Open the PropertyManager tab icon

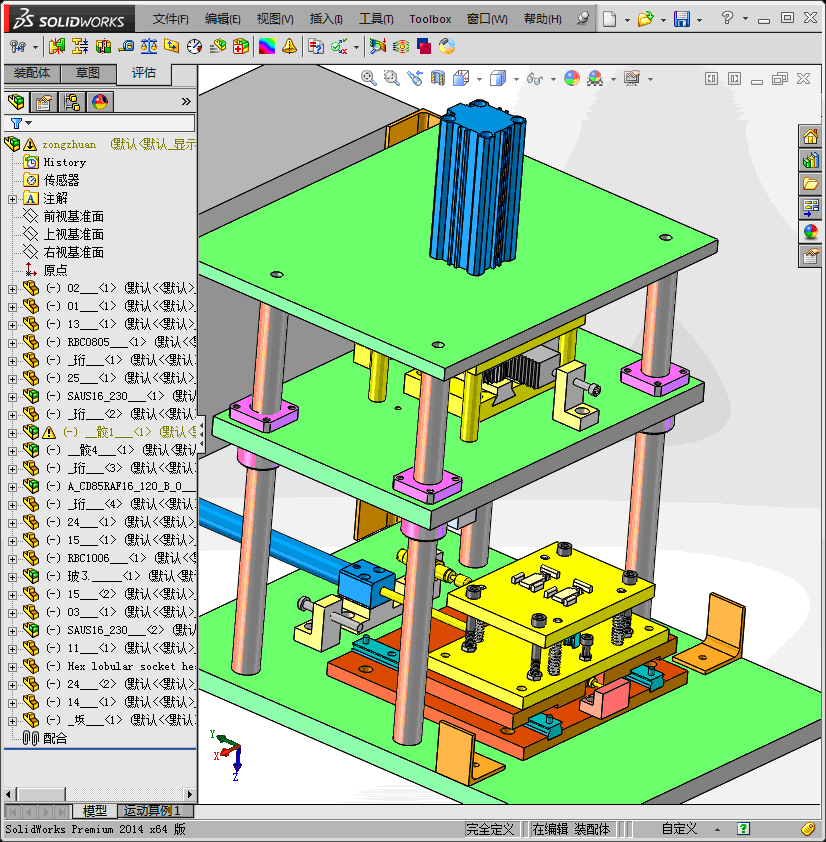pos(43,101)
